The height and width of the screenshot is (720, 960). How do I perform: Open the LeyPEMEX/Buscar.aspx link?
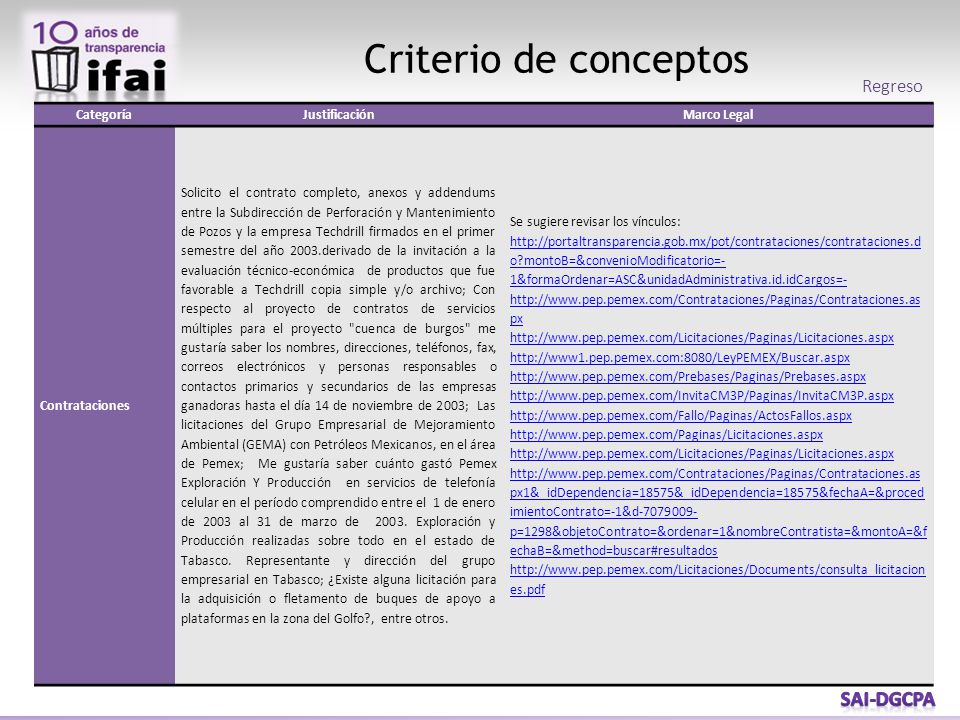680,358
